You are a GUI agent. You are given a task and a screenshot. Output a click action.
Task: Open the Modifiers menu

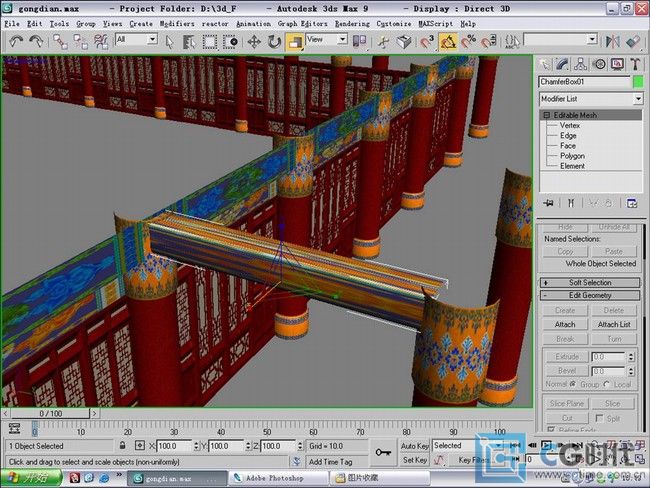[x=177, y=24]
